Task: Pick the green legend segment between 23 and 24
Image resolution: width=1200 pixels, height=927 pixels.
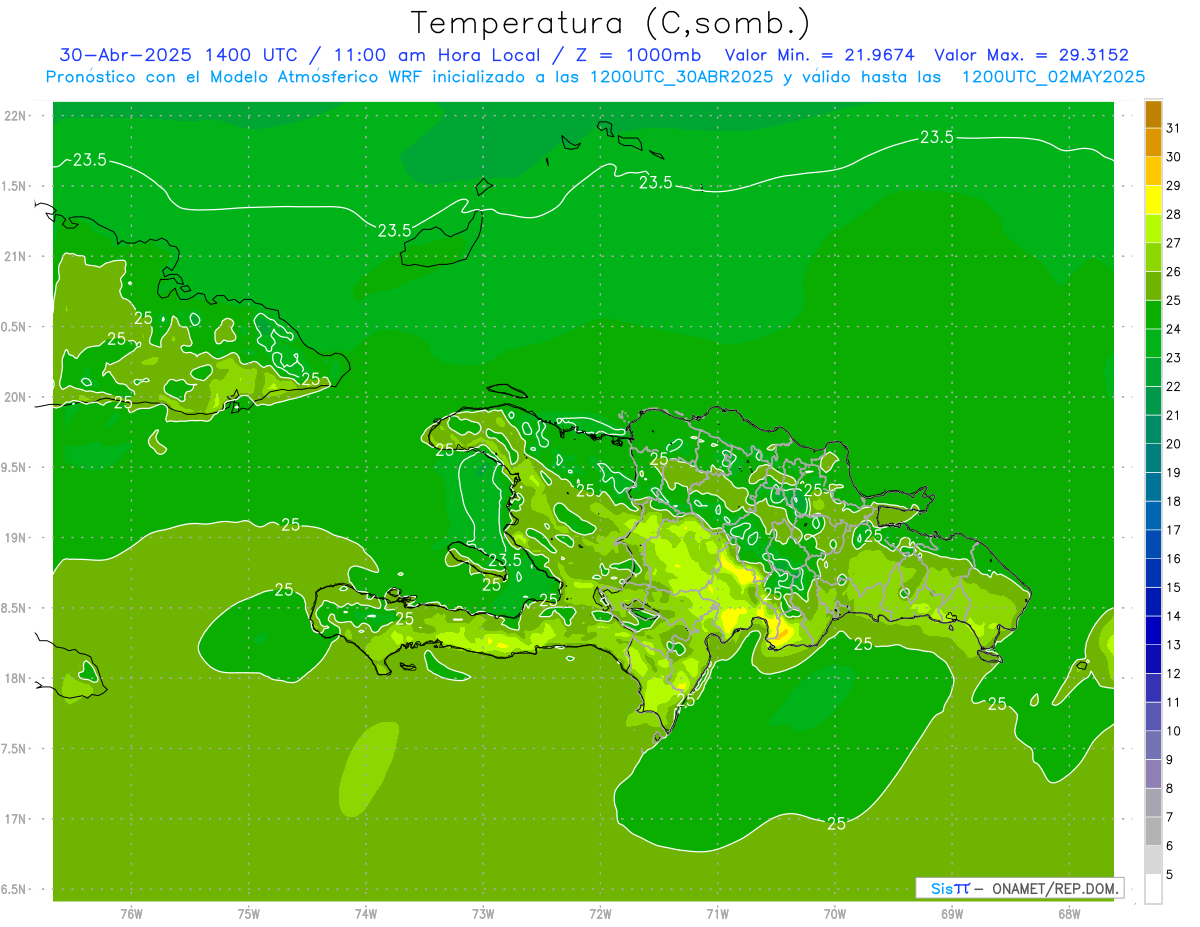Action: pyautogui.click(x=1153, y=344)
